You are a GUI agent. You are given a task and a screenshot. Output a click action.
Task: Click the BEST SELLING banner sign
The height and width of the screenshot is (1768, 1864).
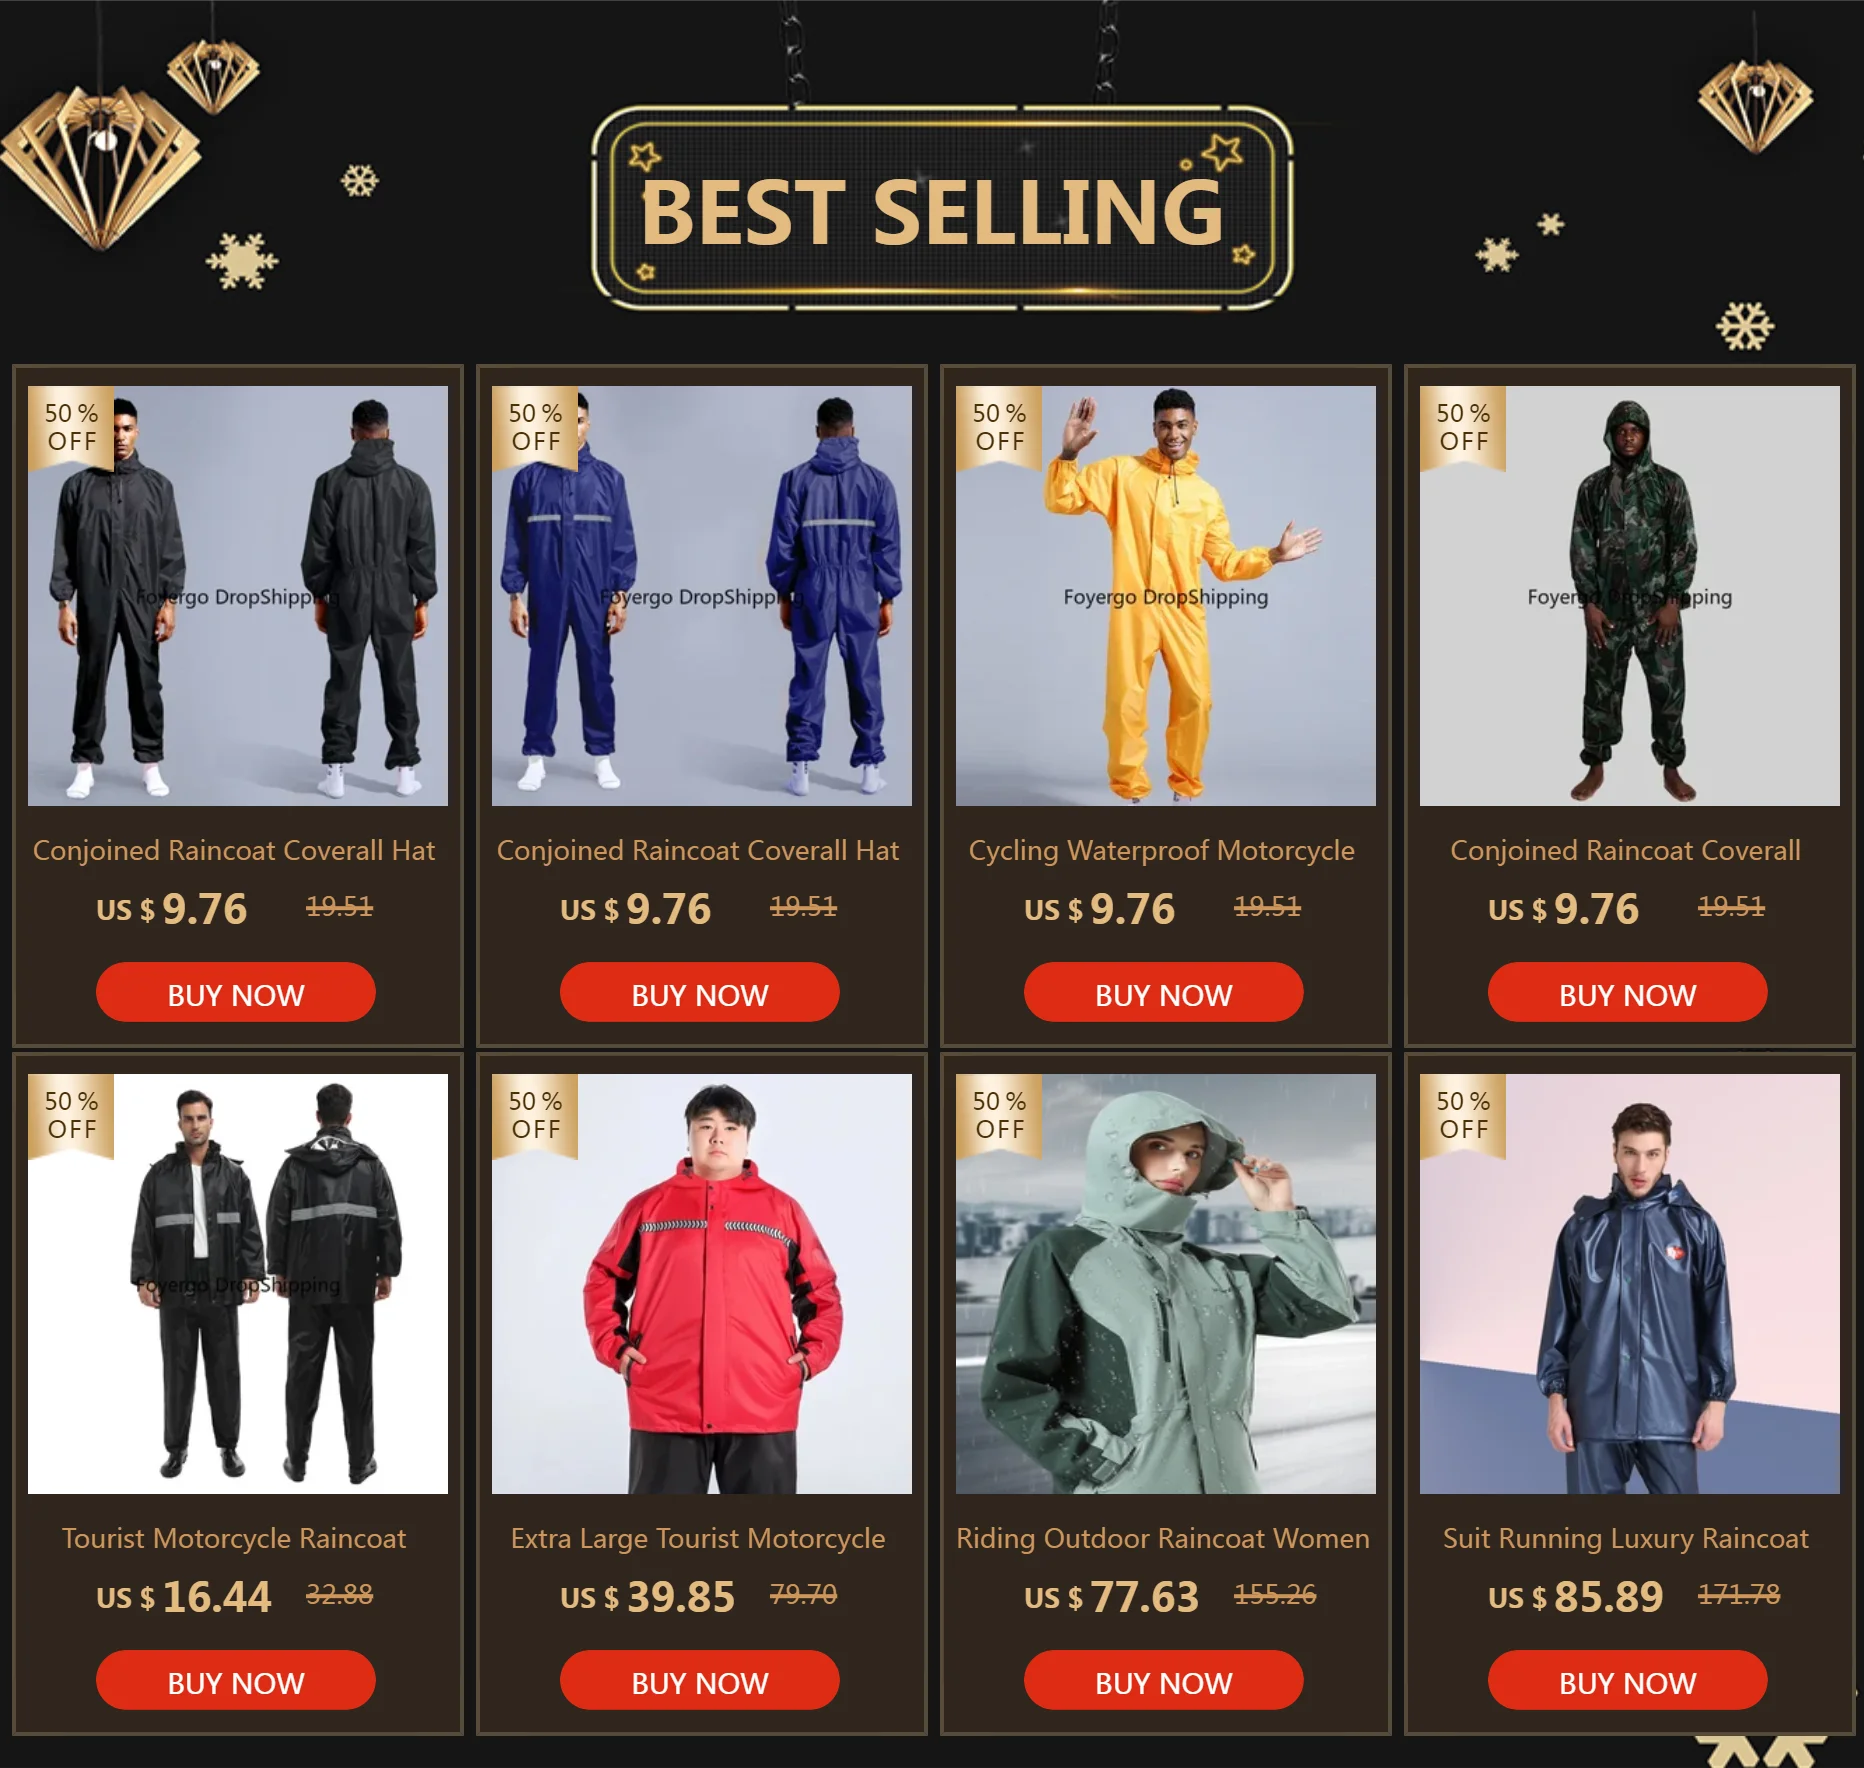pos(942,207)
